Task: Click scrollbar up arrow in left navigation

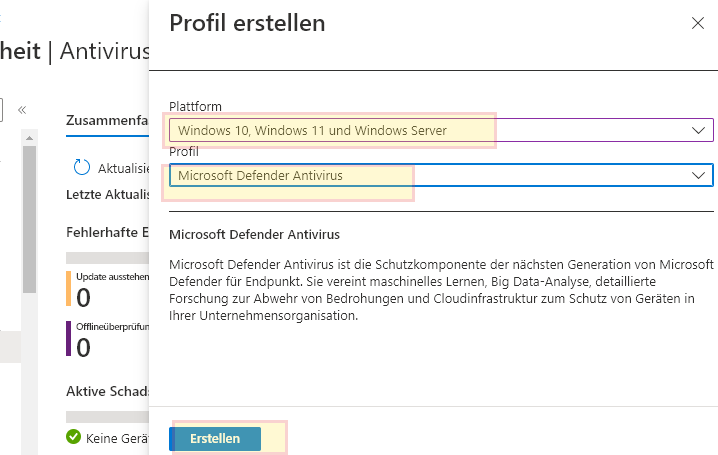Action: (29, 135)
